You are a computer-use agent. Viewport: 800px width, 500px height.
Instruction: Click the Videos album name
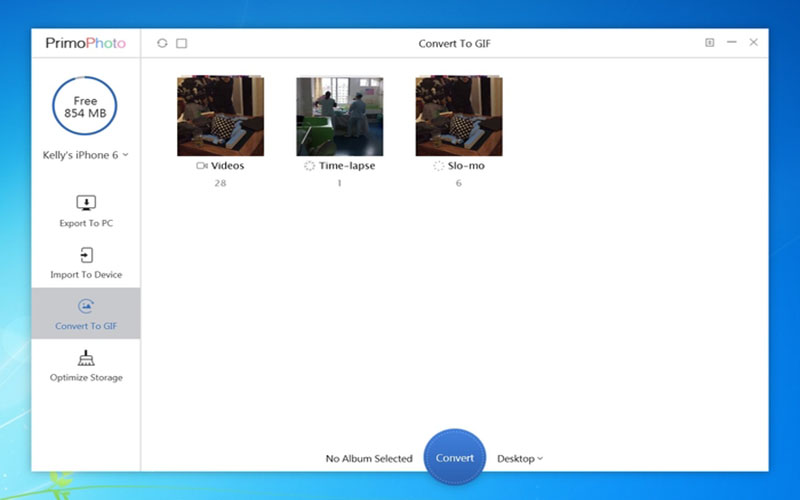coord(228,166)
